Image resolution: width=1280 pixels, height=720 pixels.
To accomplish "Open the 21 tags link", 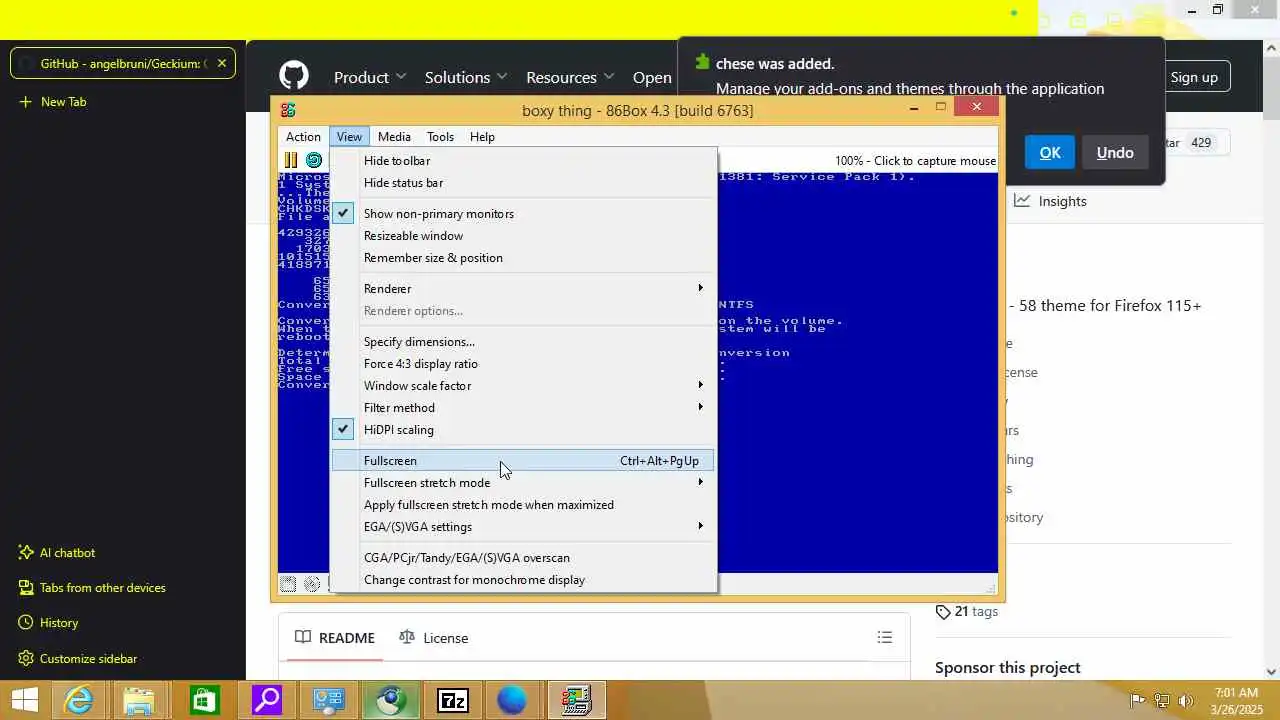I will (x=967, y=611).
